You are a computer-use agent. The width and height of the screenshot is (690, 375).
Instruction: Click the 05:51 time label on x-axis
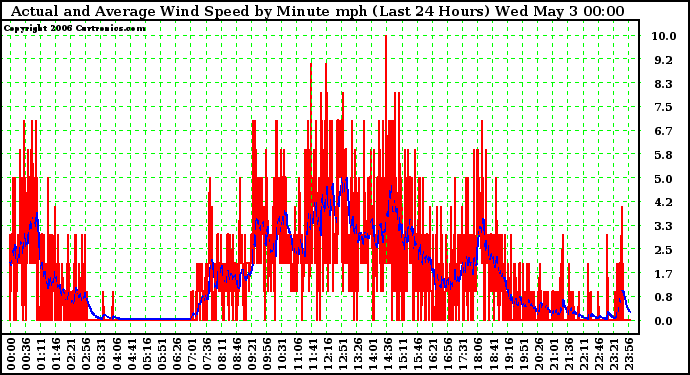(x=162, y=354)
